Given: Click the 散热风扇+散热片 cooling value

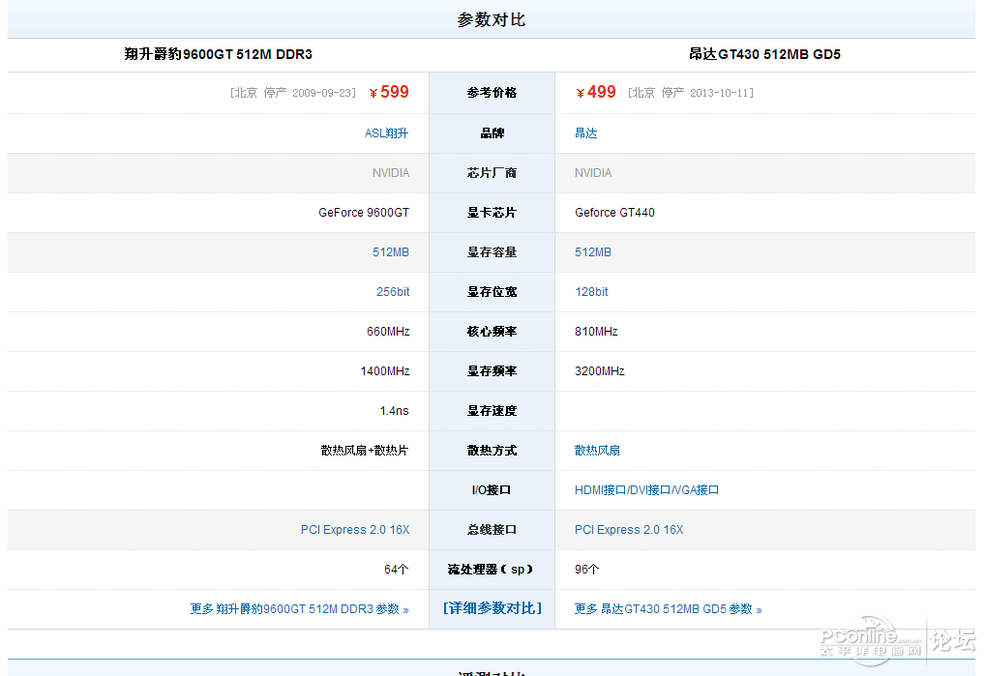Looking at the screenshot, I should (364, 450).
